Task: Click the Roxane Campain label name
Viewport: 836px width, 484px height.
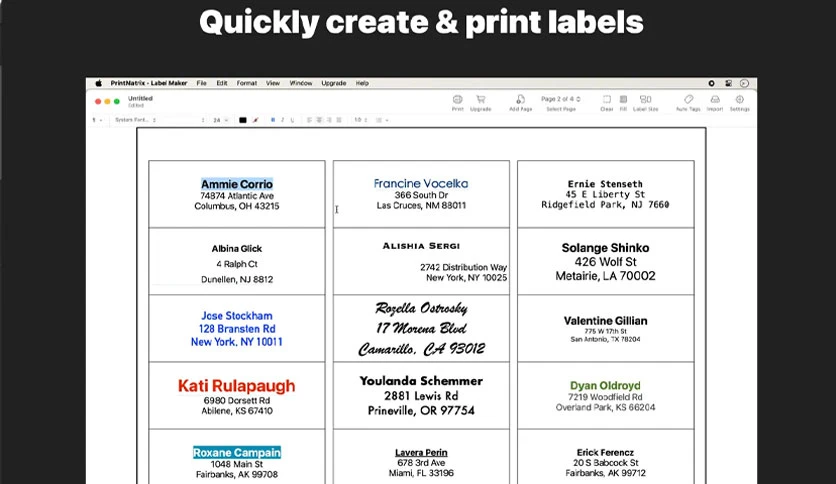Action: (237, 453)
